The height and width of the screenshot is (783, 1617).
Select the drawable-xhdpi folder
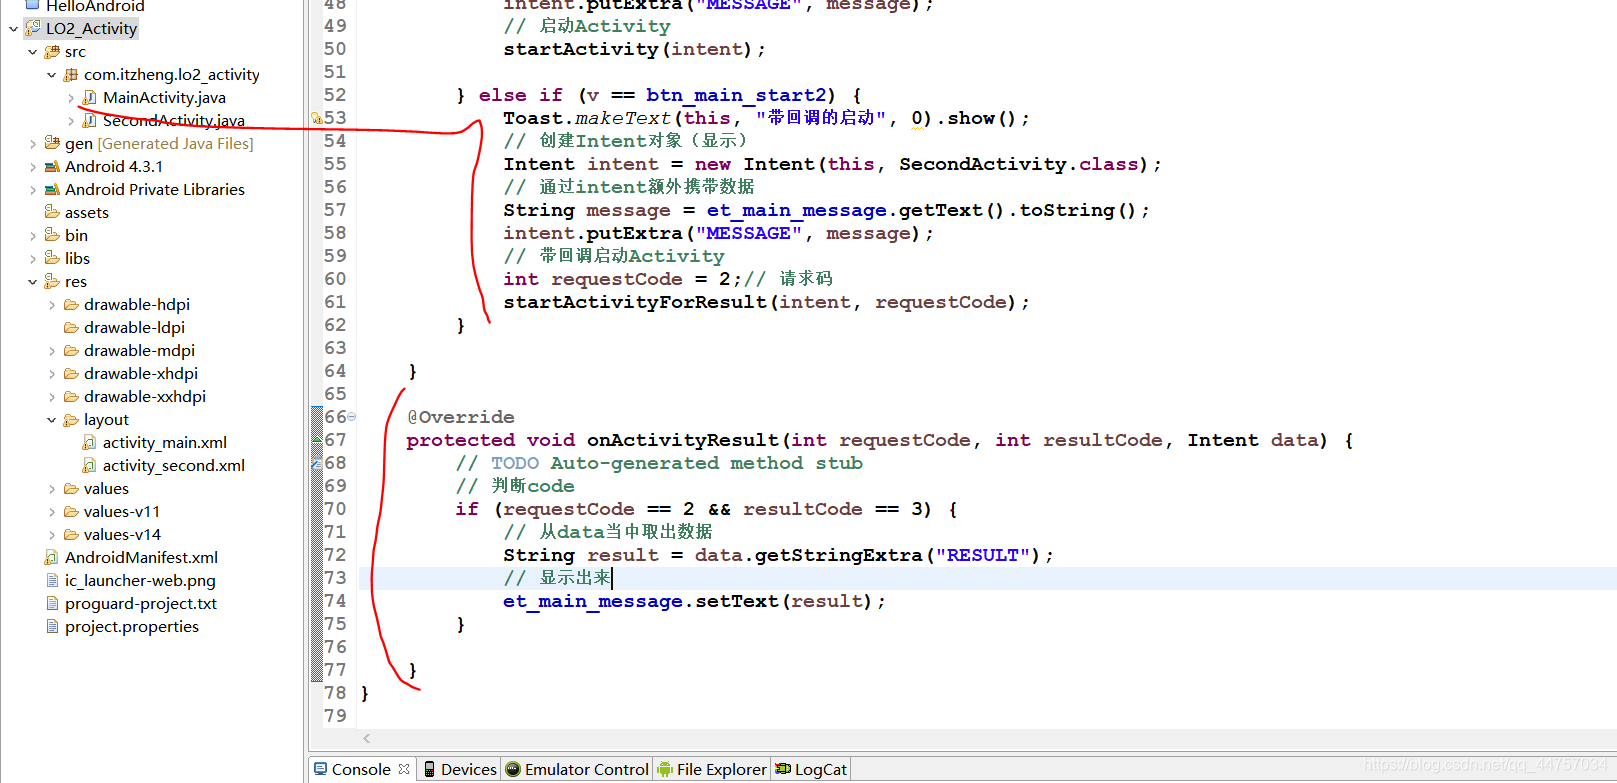coord(141,373)
